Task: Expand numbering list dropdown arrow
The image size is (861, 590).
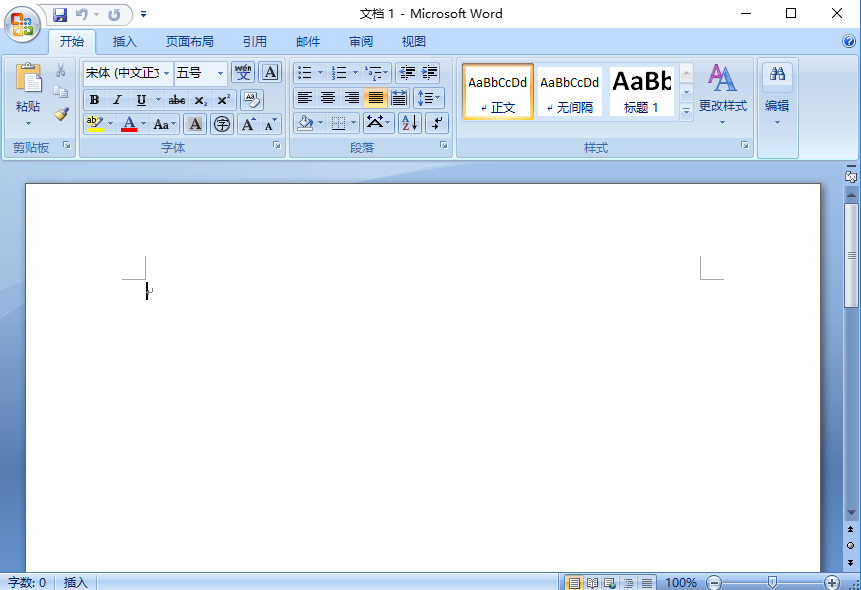Action: 355,73
